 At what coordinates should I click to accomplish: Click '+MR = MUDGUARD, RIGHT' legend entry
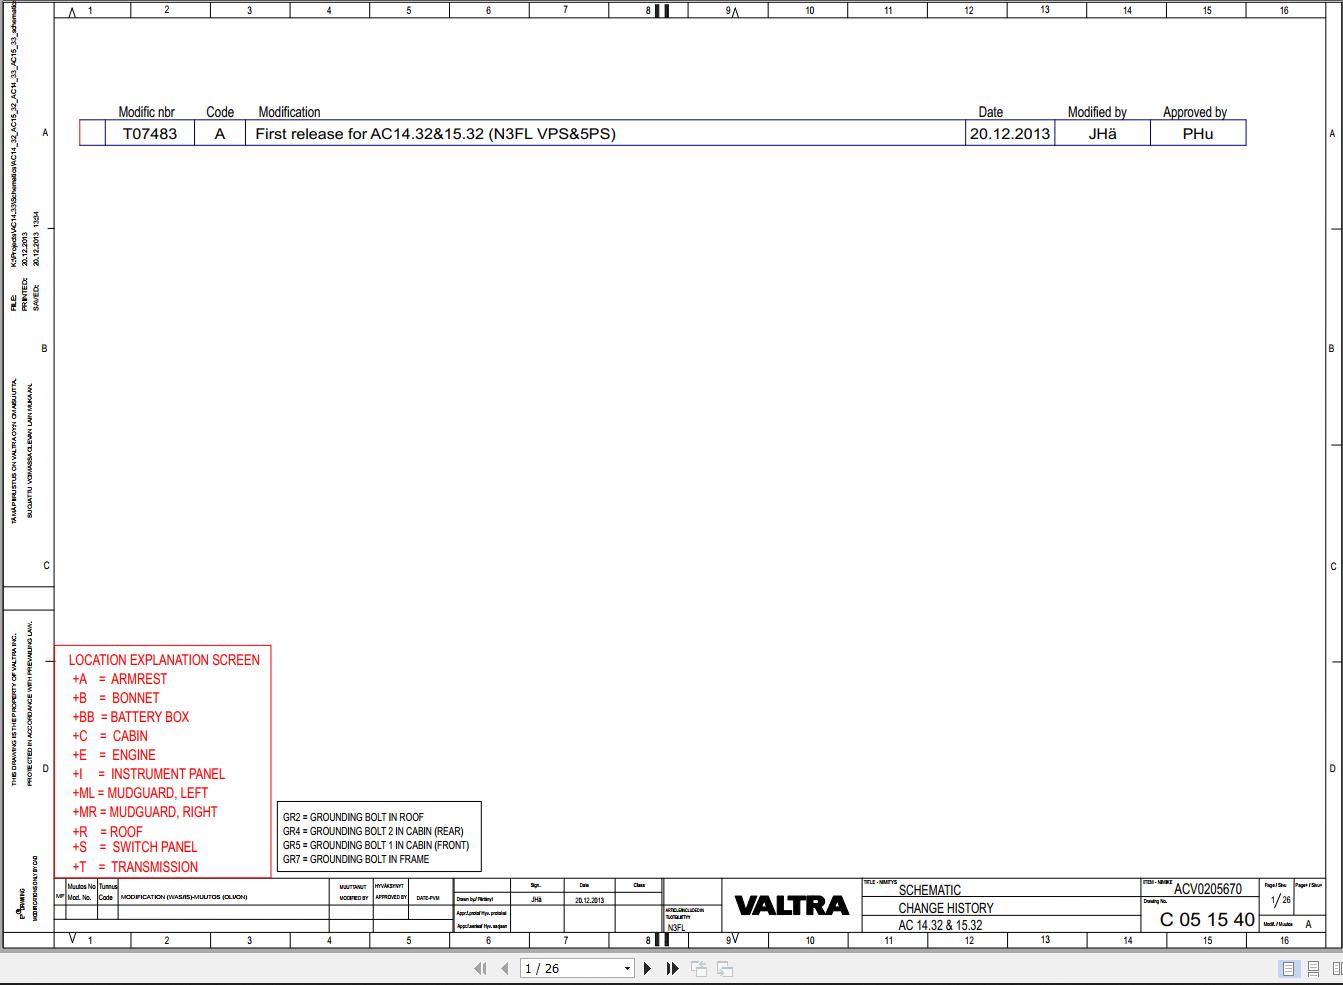[x=144, y=812]
